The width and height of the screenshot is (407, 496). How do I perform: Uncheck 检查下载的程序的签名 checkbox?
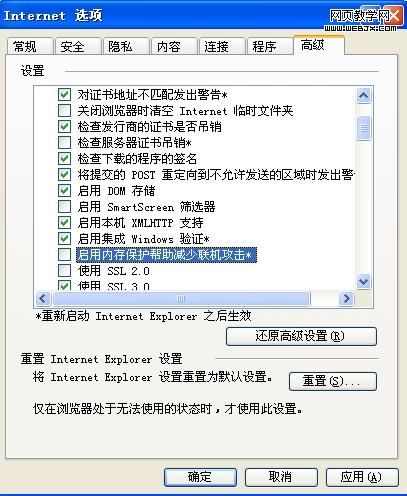[64, 158]
